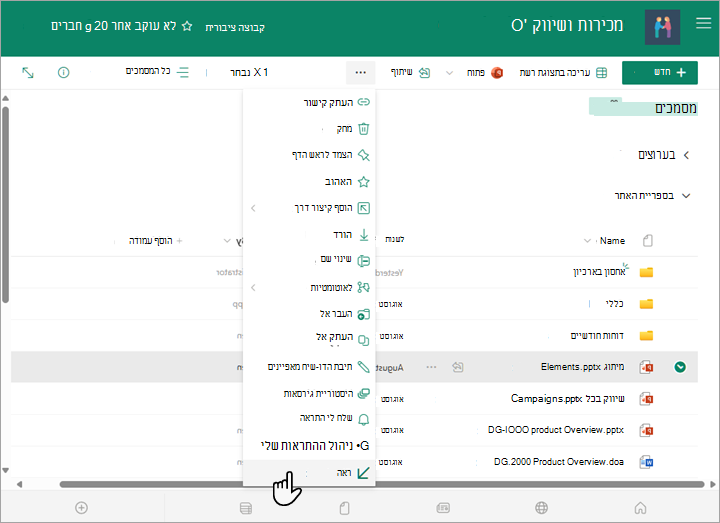Open the files icon in bottom bar
The image size is (720, 523).
pyautogui.click(x=344, y=508)
